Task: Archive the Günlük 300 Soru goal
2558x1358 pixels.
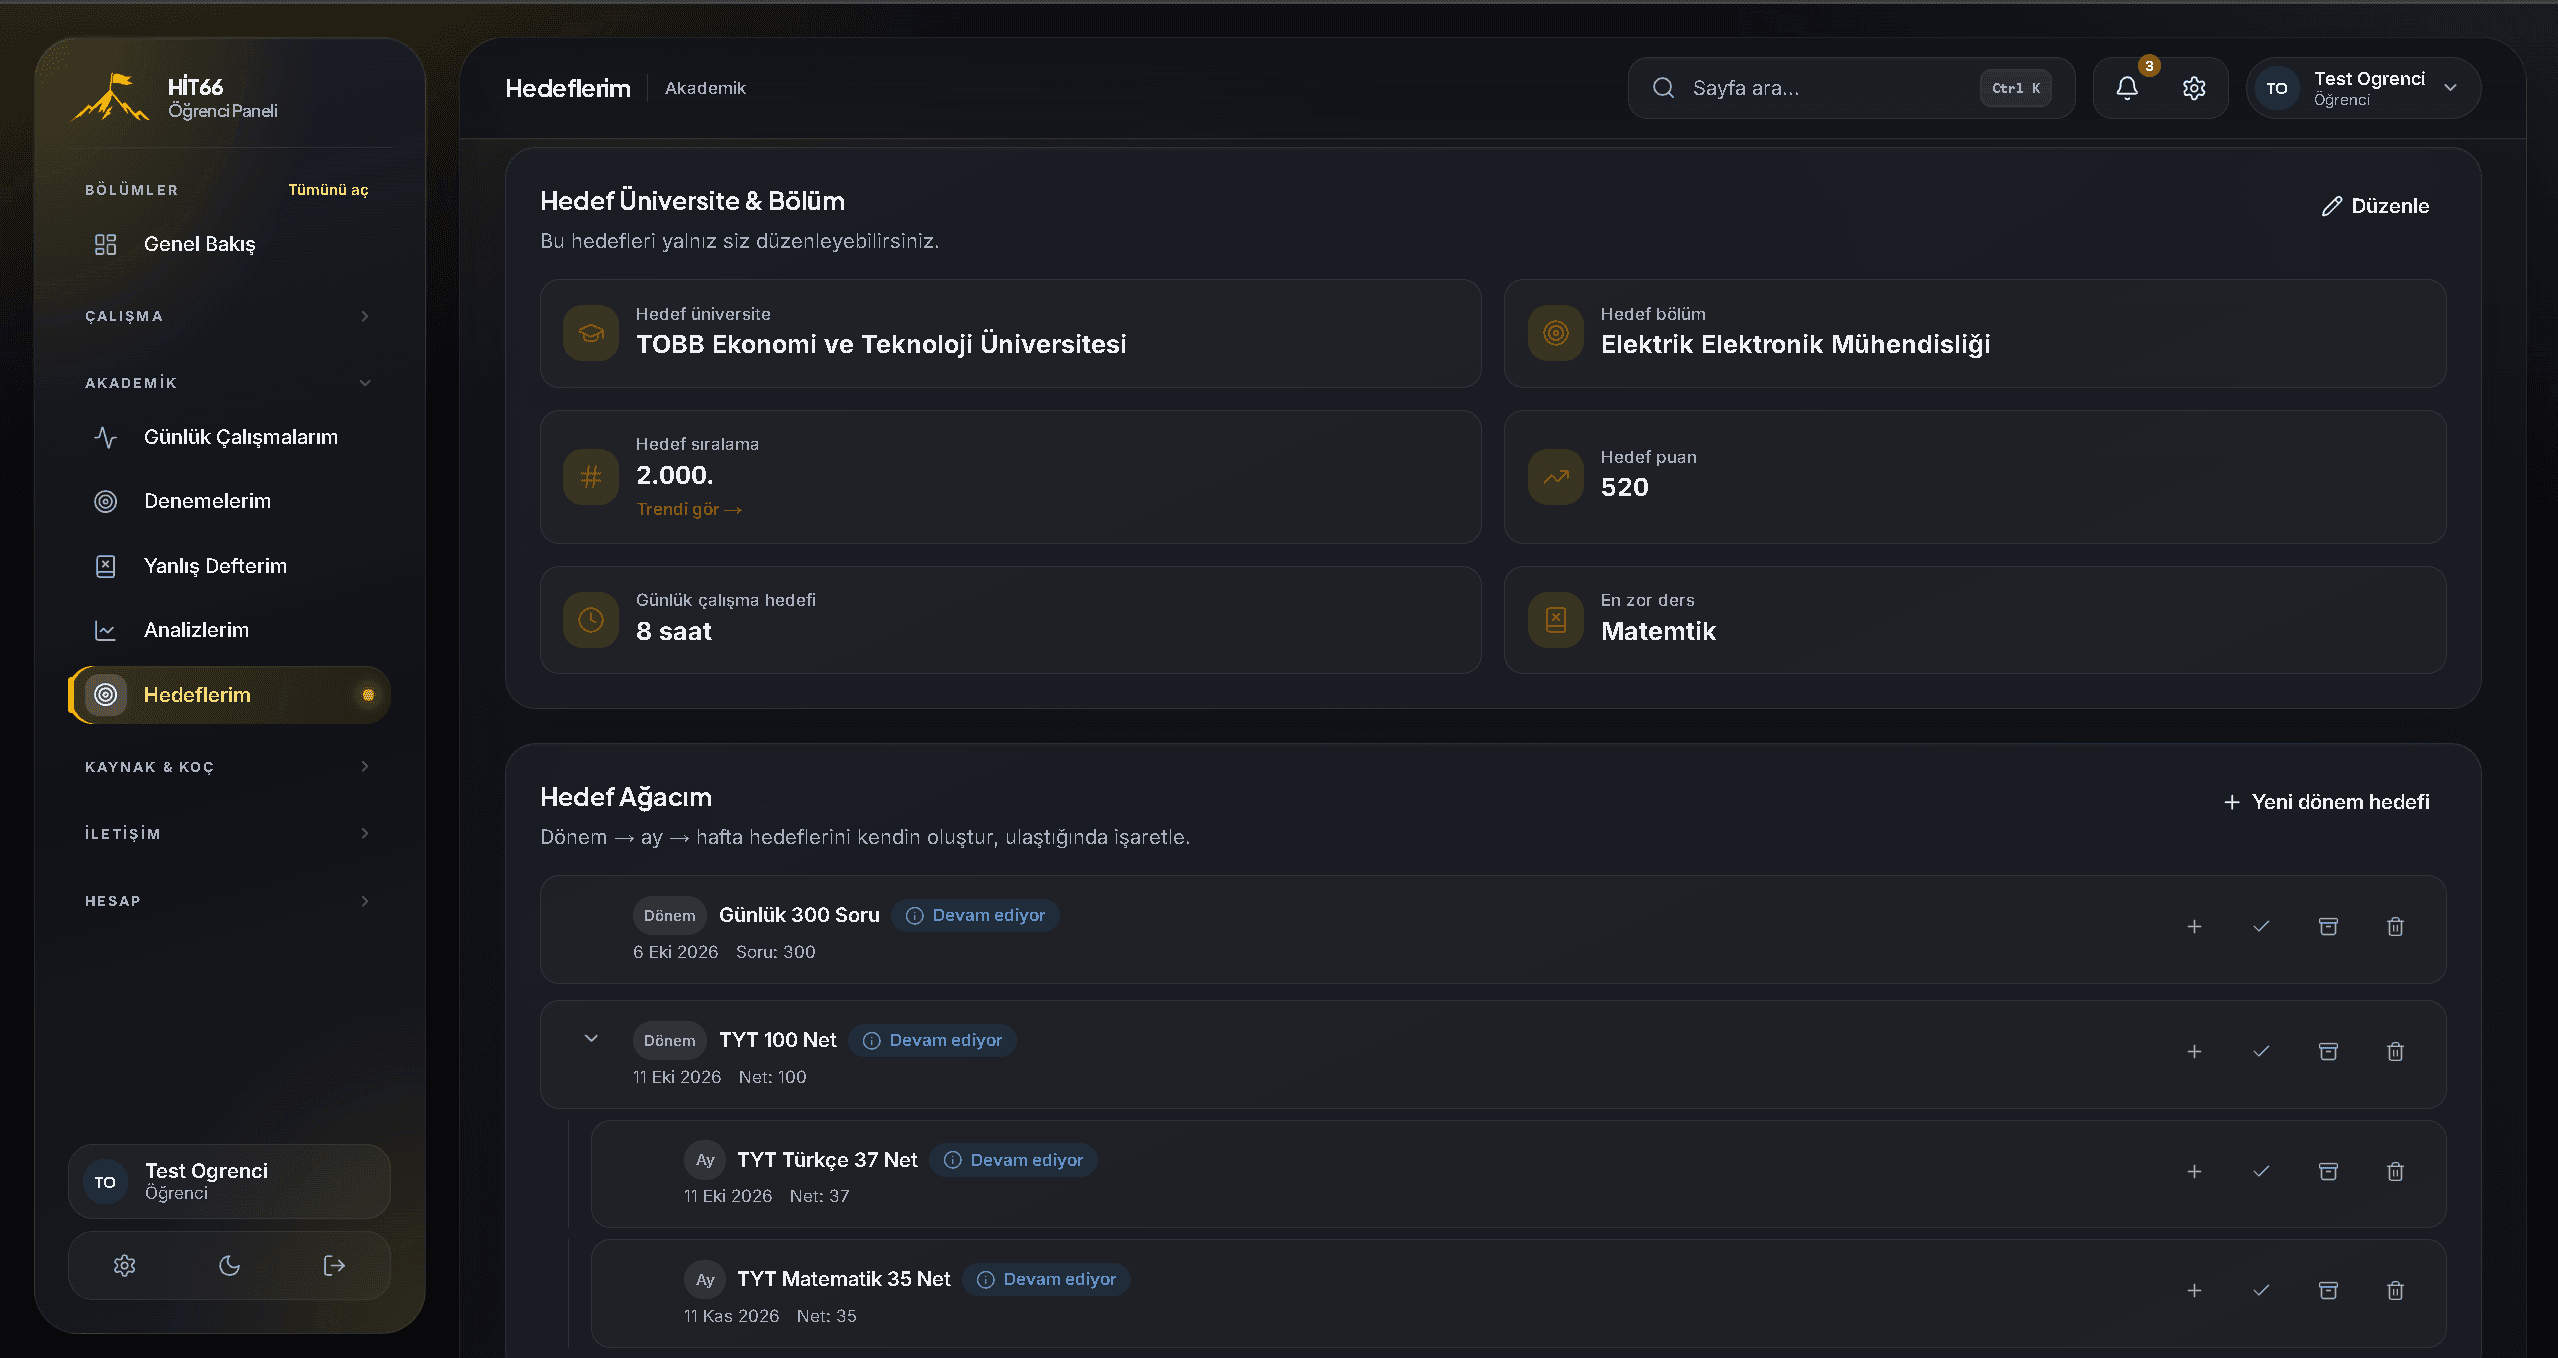Action: click(x=2328, y=927)
